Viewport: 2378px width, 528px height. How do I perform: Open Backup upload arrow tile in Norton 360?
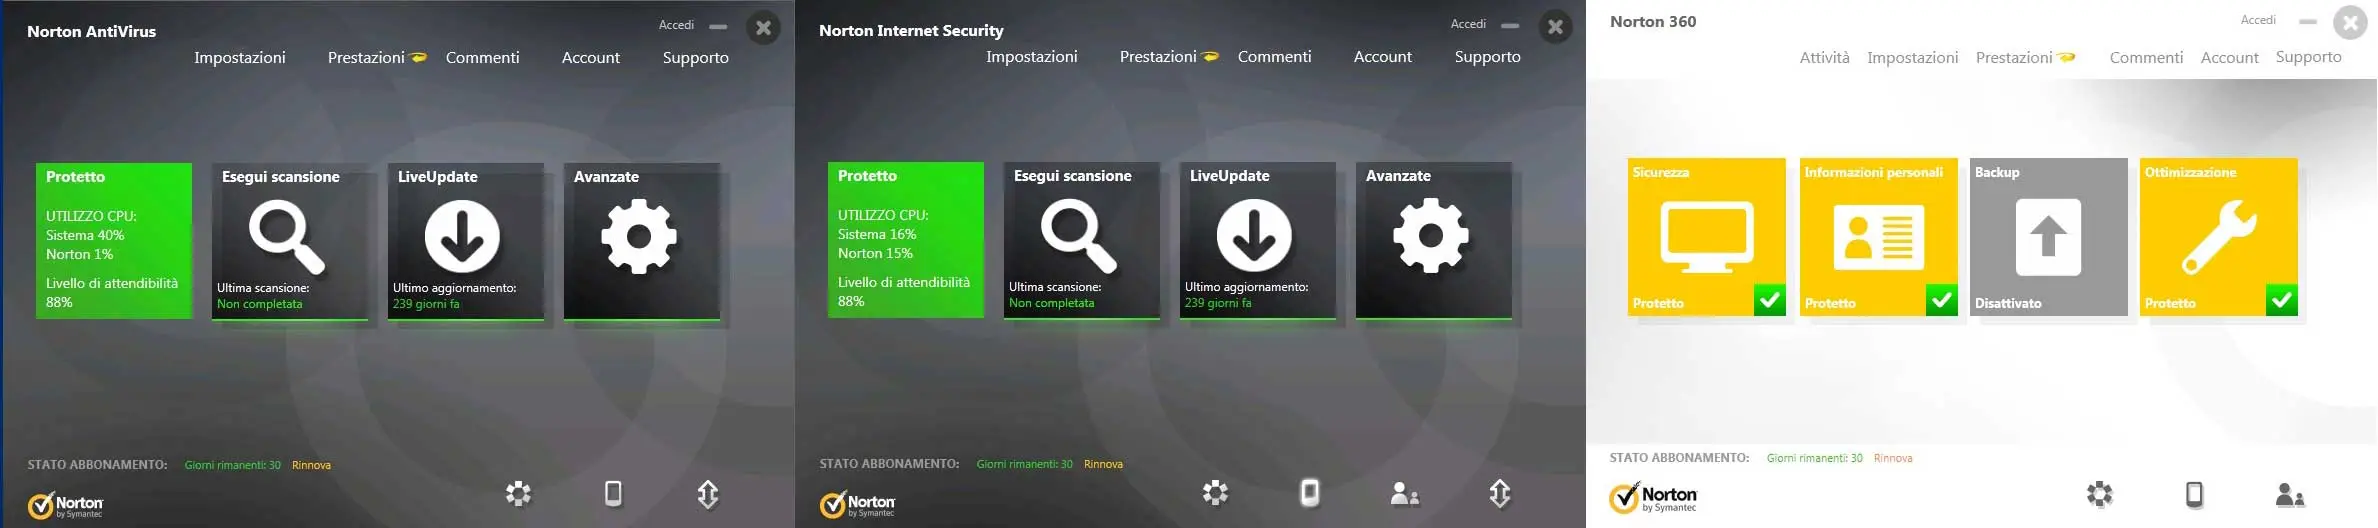point(2049,237)
